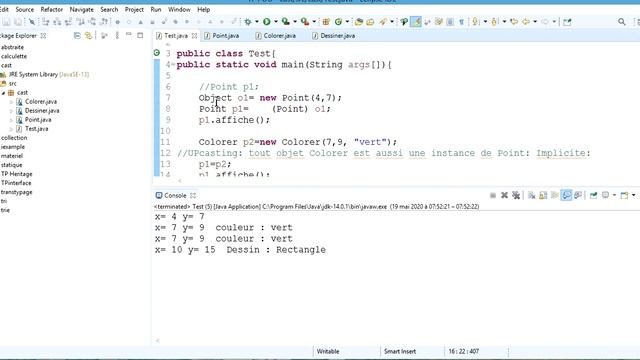Screen dimensions: 640x360
Task: Select the transtypage project
Action: click(17, 192)
